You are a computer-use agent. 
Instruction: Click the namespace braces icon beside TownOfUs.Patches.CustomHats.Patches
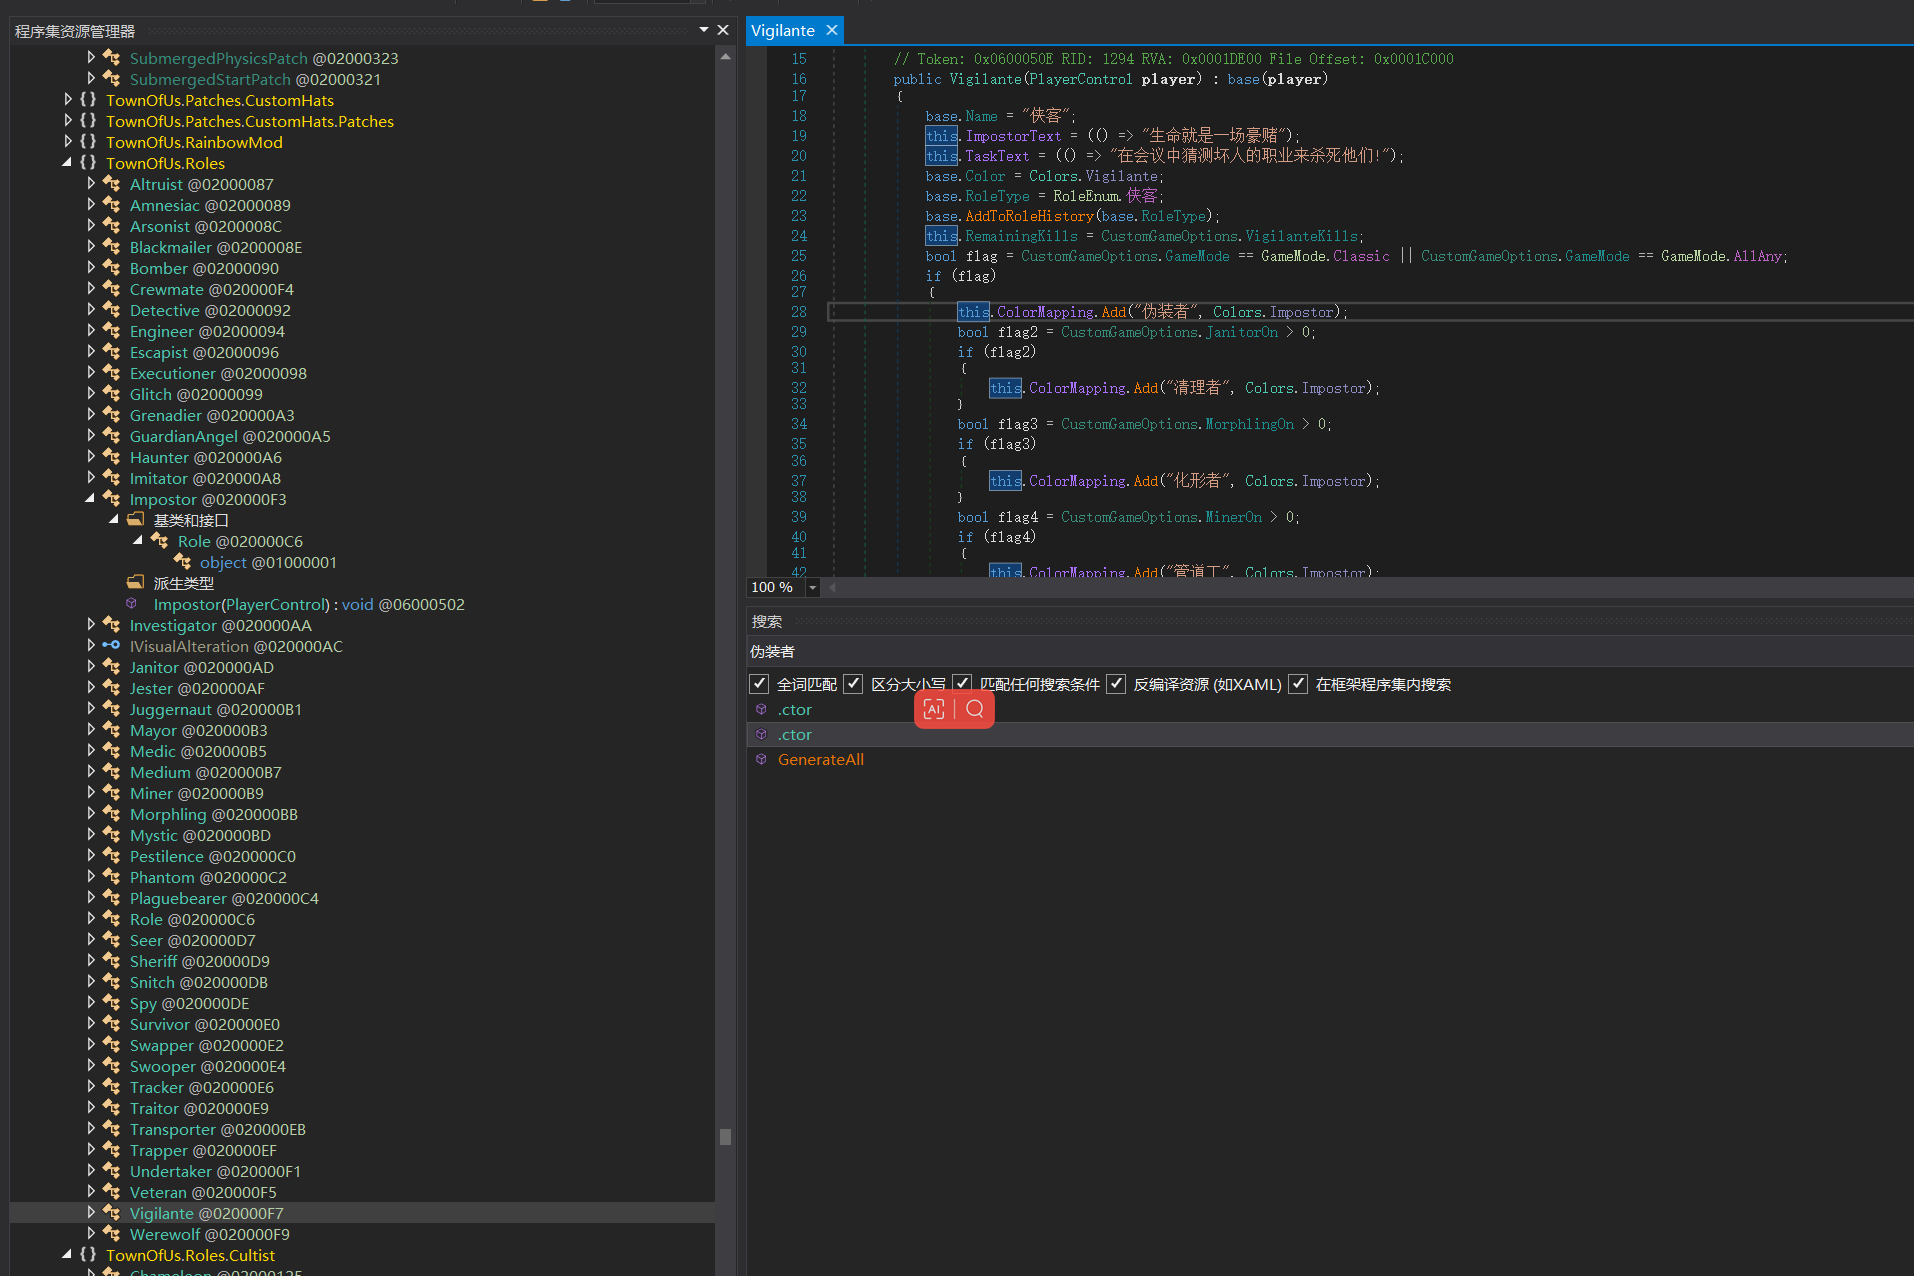pyautogui.click(x=88, y=121)
